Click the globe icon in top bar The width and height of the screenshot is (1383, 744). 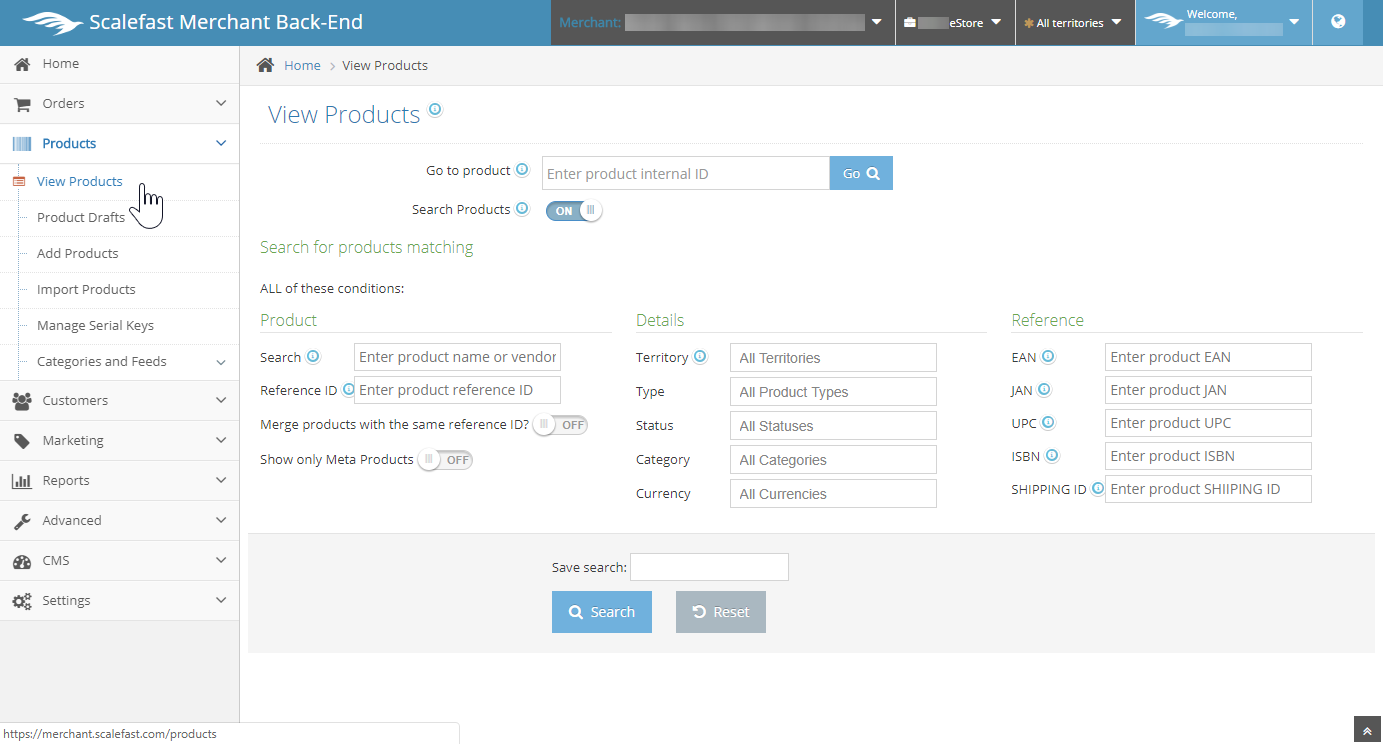1338,22
